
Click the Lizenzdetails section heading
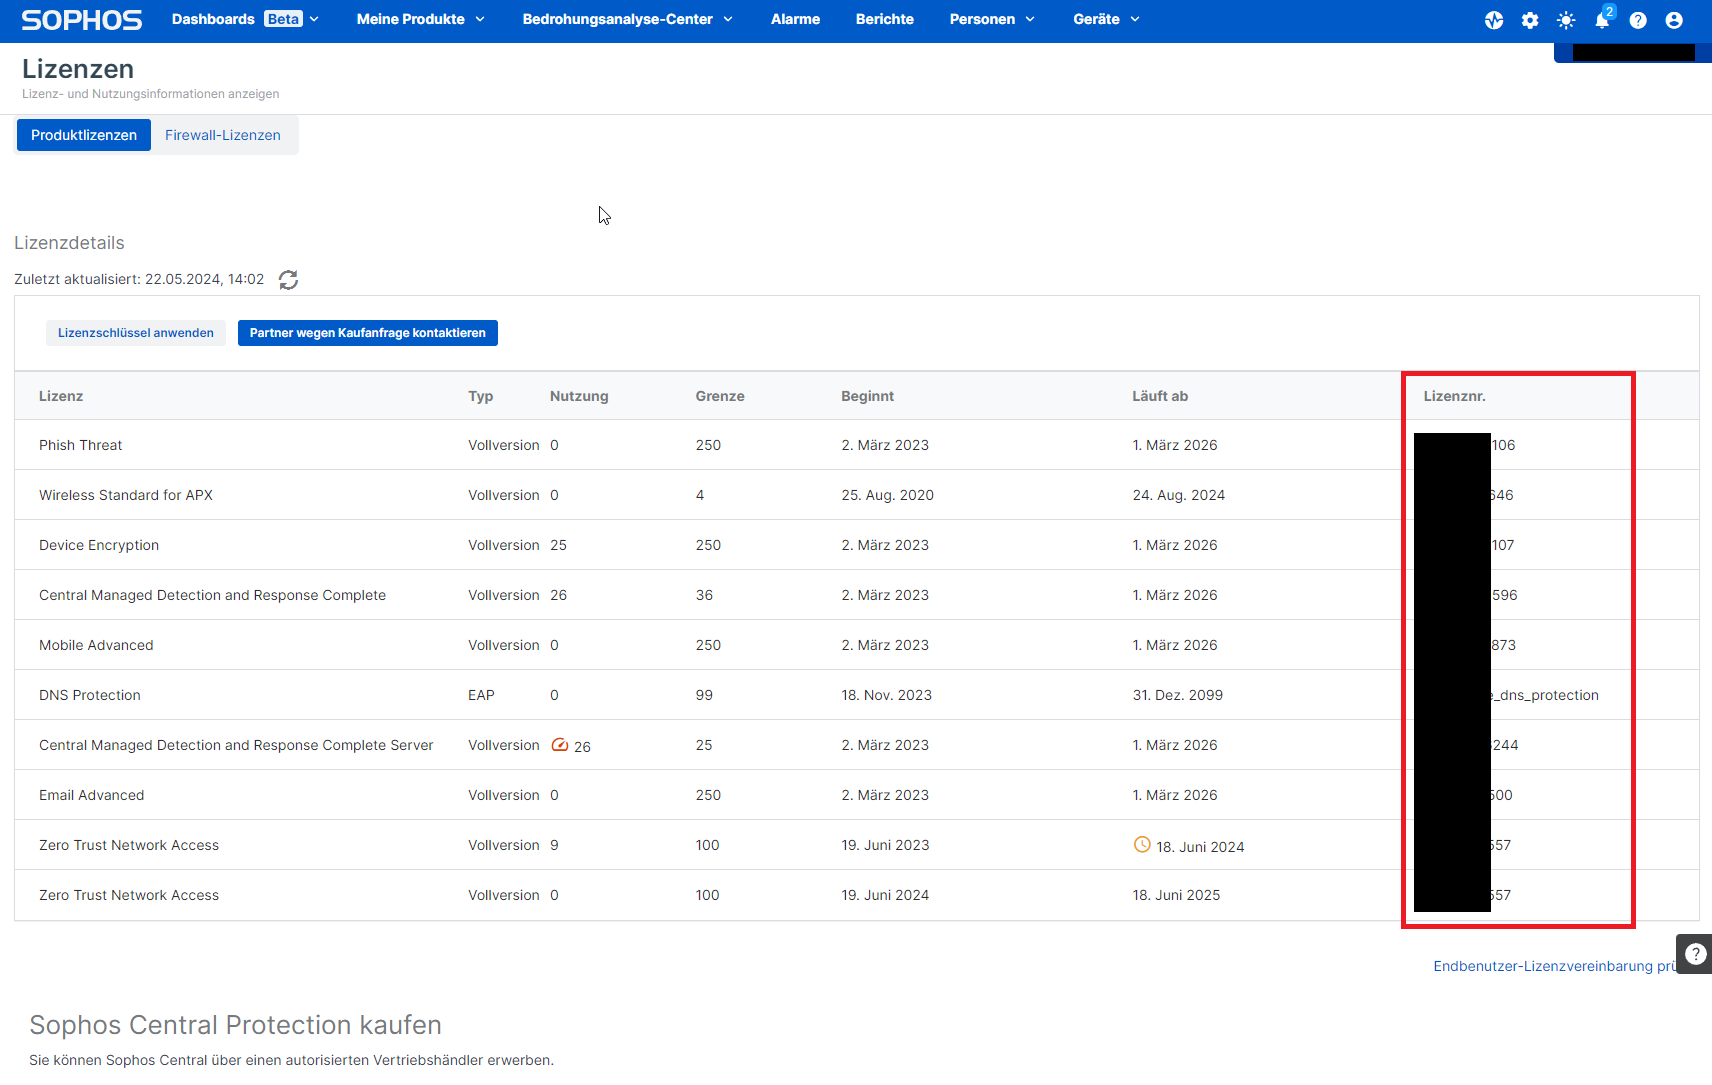click(x=69, y=243)
